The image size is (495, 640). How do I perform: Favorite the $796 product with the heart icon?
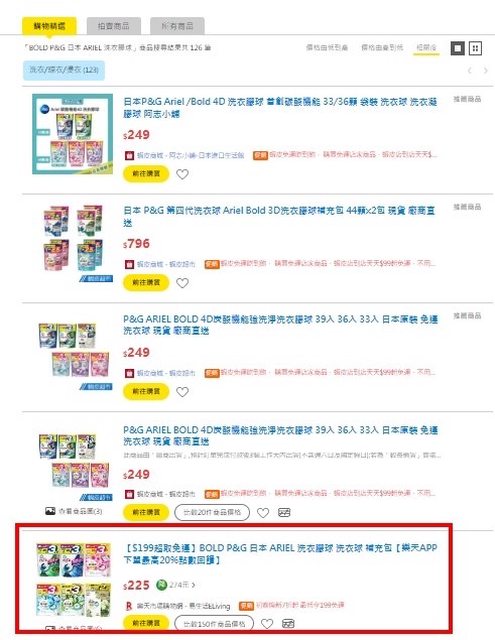tap(182, 283)
